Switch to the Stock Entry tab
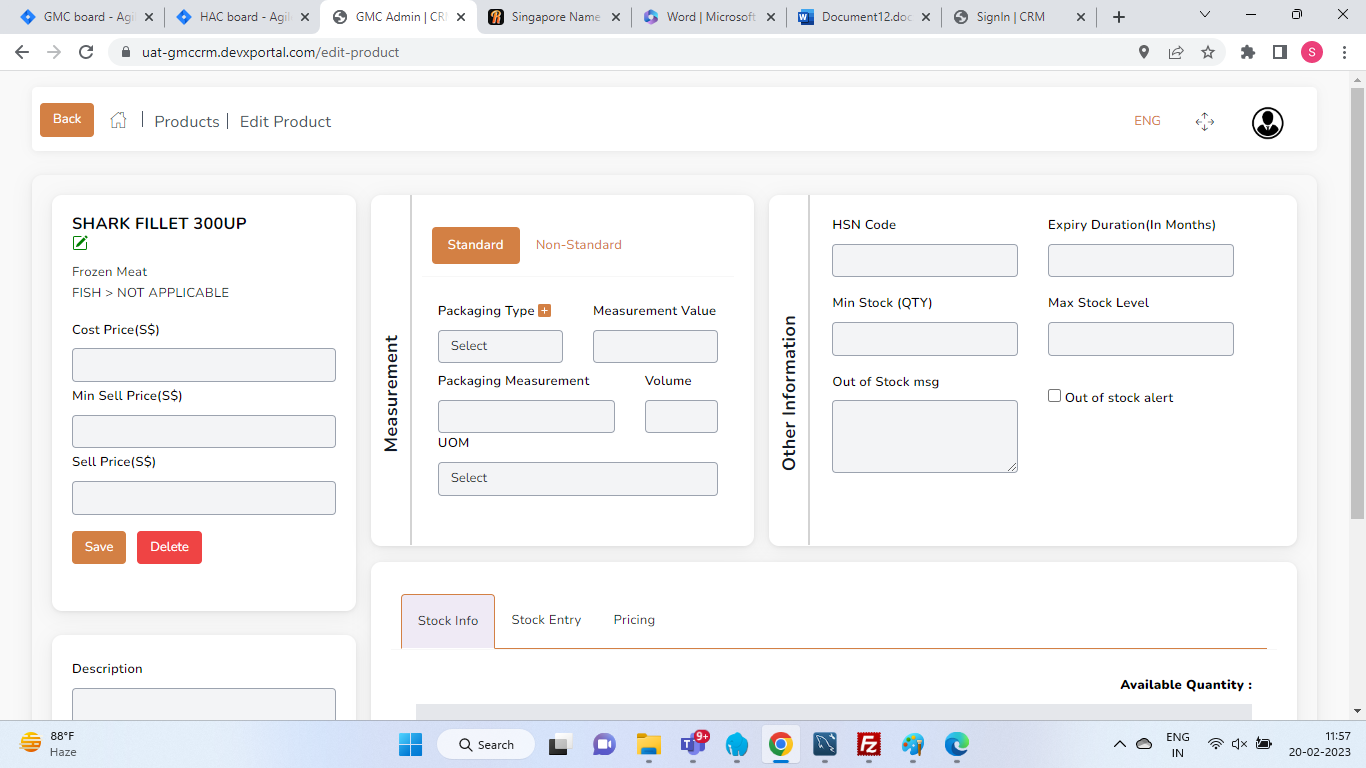 [546, 620]
